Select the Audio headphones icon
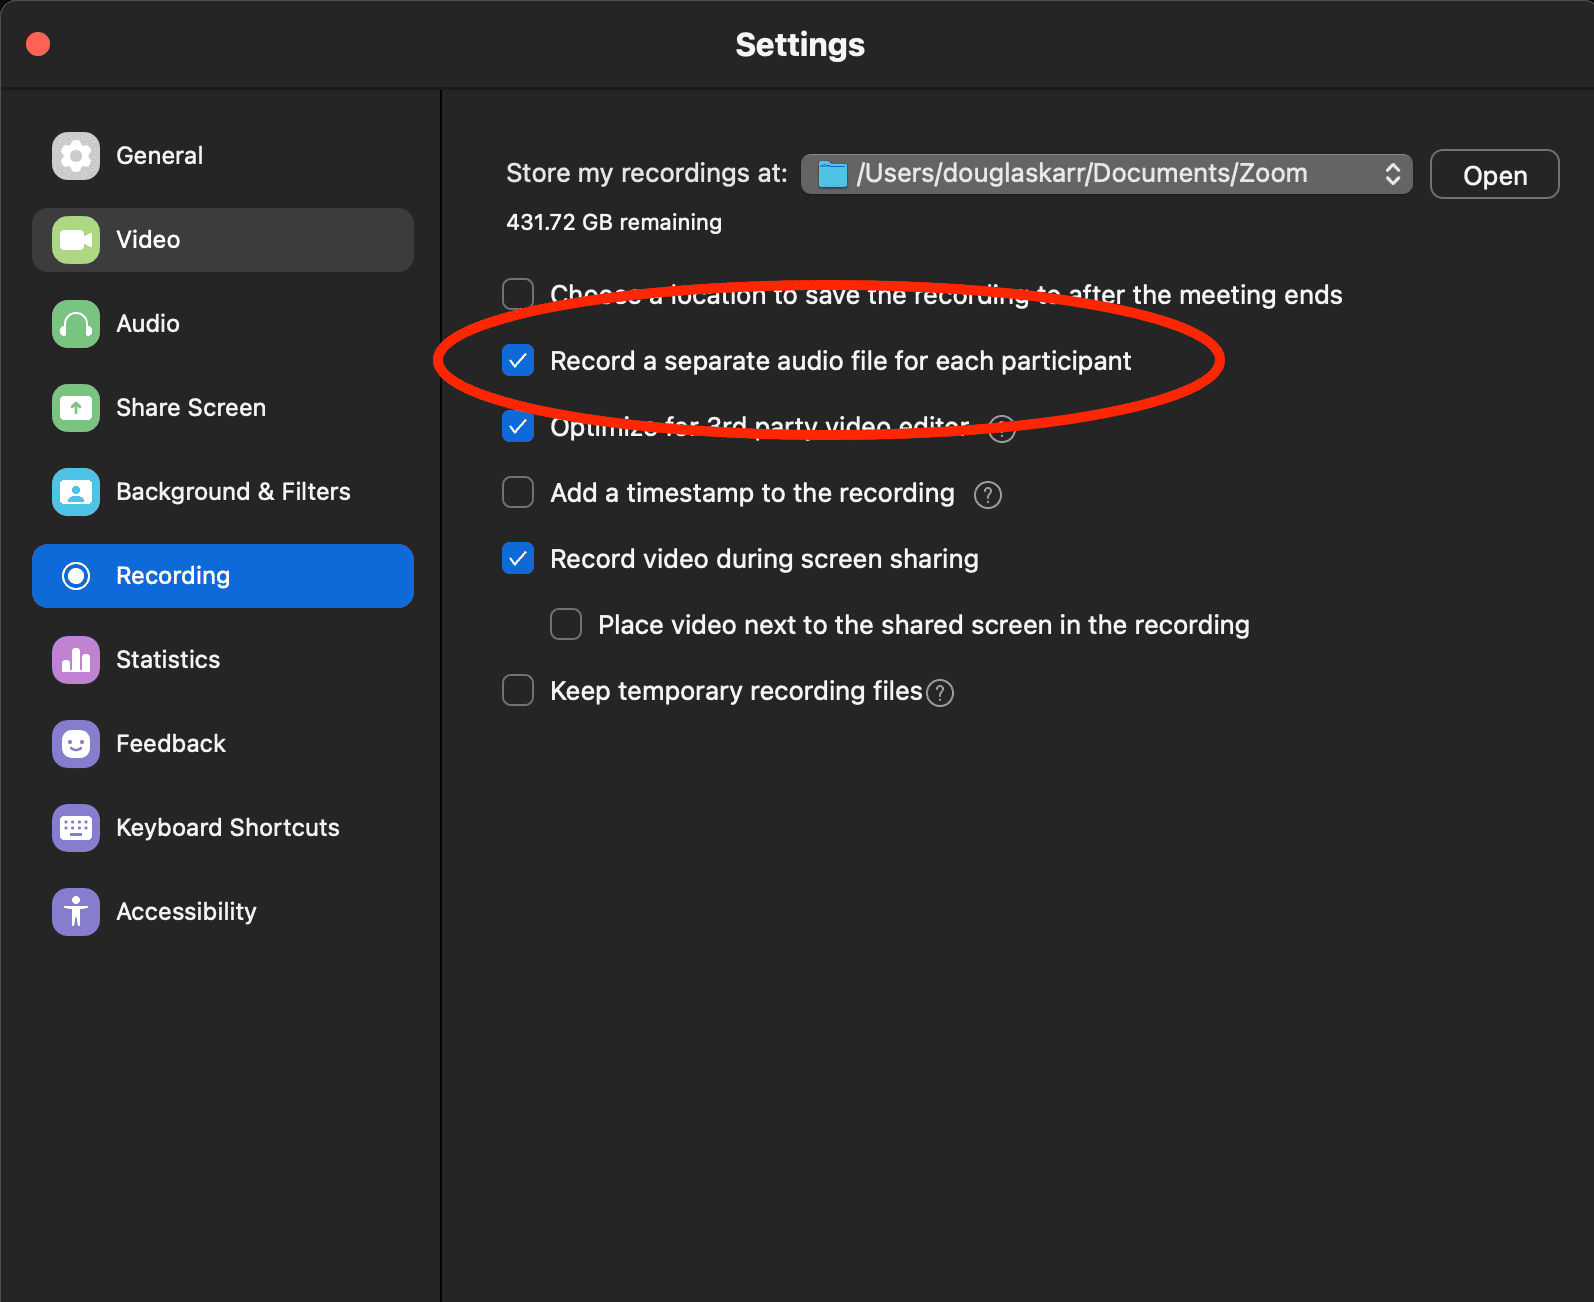This screenshot has width=1594, height=1302. [x=76, y=324]
